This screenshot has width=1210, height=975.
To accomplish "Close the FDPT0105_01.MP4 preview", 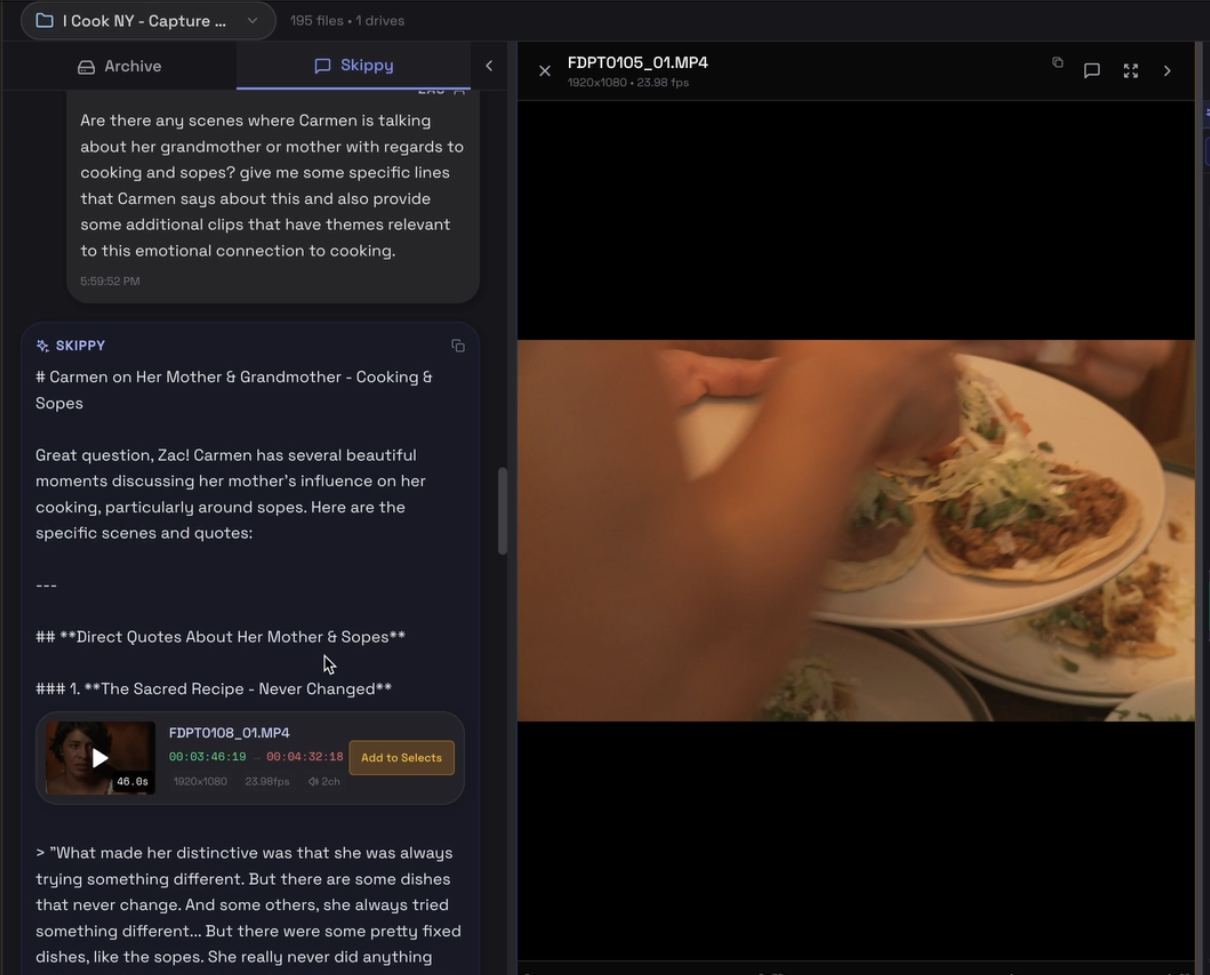I will (545, 70).
